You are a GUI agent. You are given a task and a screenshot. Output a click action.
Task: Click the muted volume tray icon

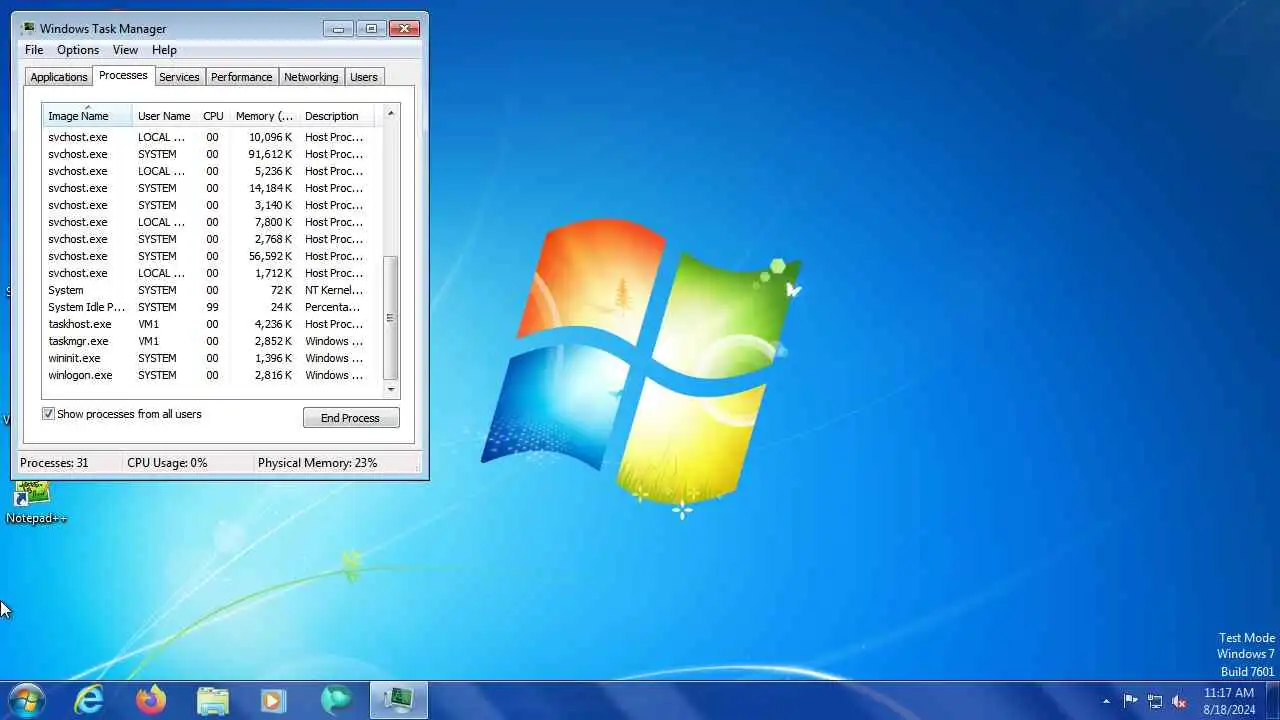[1179, 701]
